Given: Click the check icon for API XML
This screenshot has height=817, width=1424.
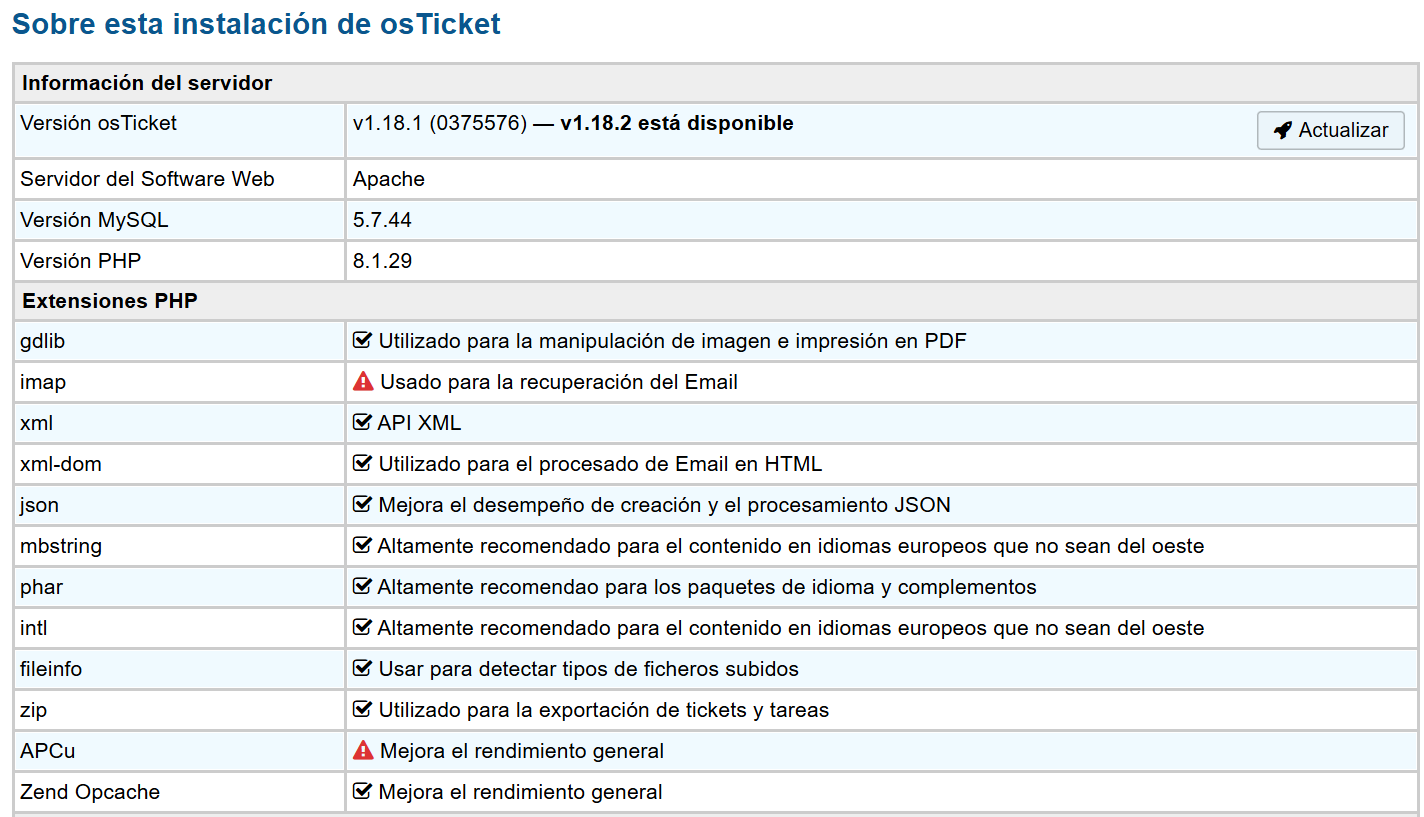Looking at the screenshot, I should [363, 423].
